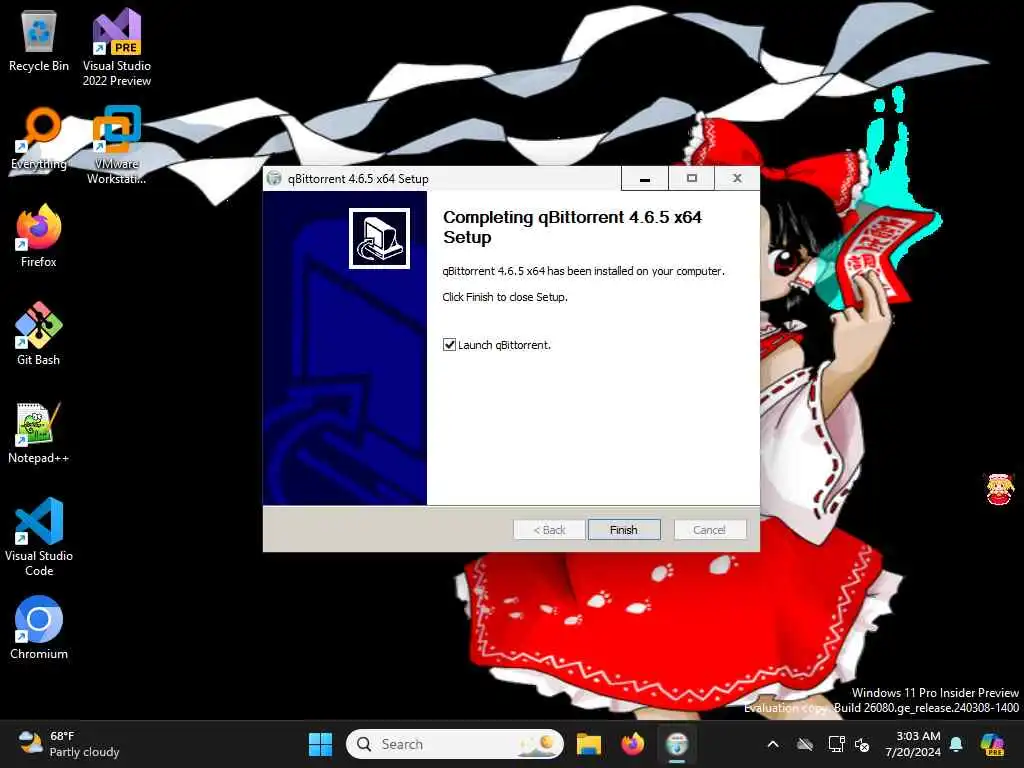Click the small desktop mascot character
This screenshot has height=768, width=1024.
[999, 490]
